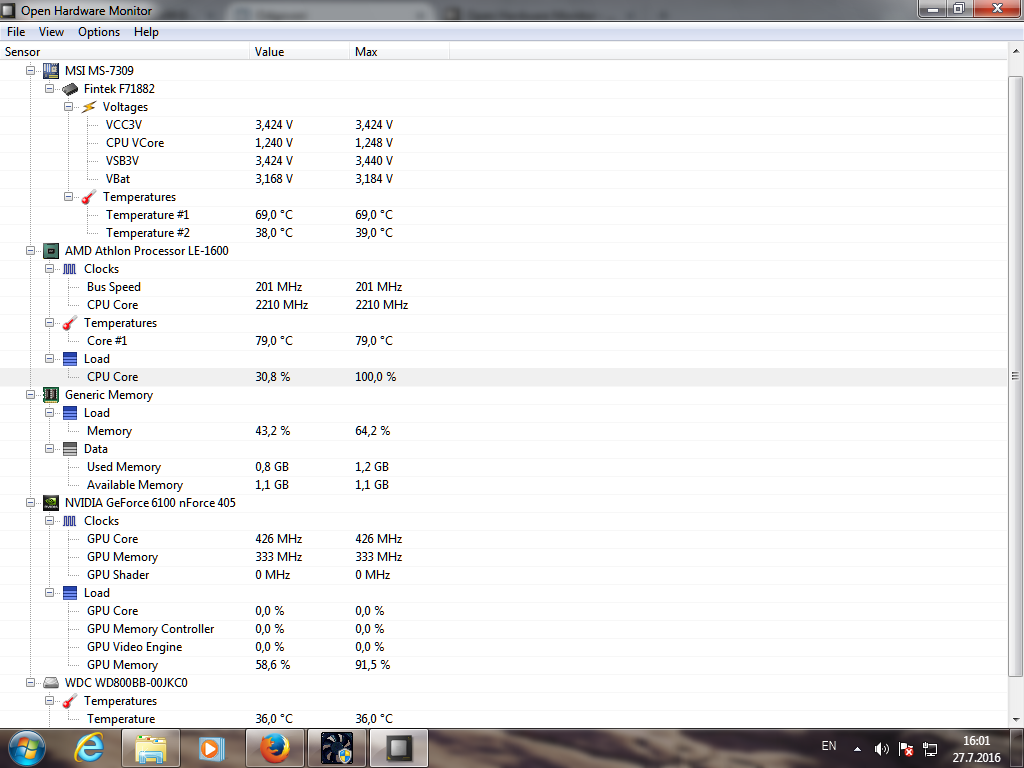
Task: Select the Available Memory row
Action: (503, 485)
